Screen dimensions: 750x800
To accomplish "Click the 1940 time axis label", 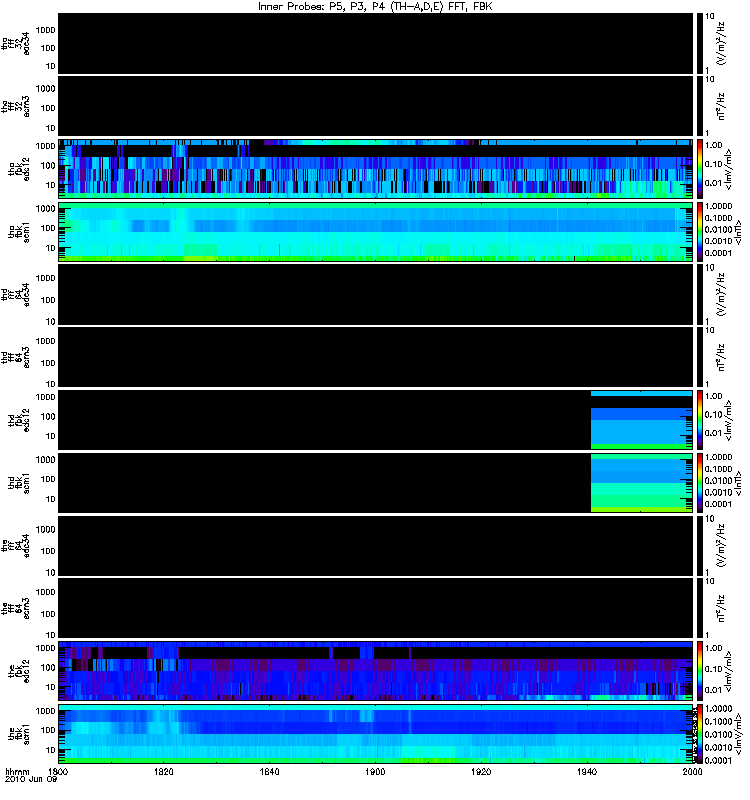I will [587, 771].
